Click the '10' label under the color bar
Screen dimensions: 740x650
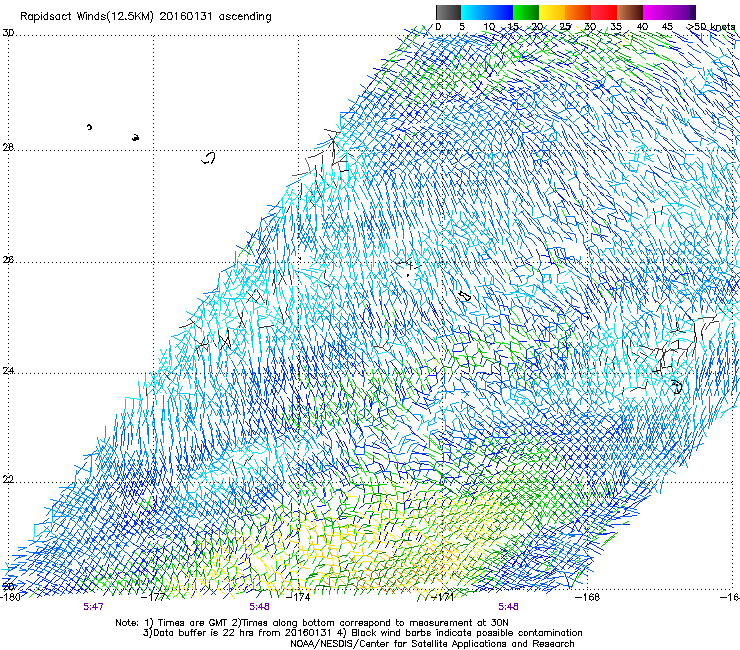click(489, 27)
